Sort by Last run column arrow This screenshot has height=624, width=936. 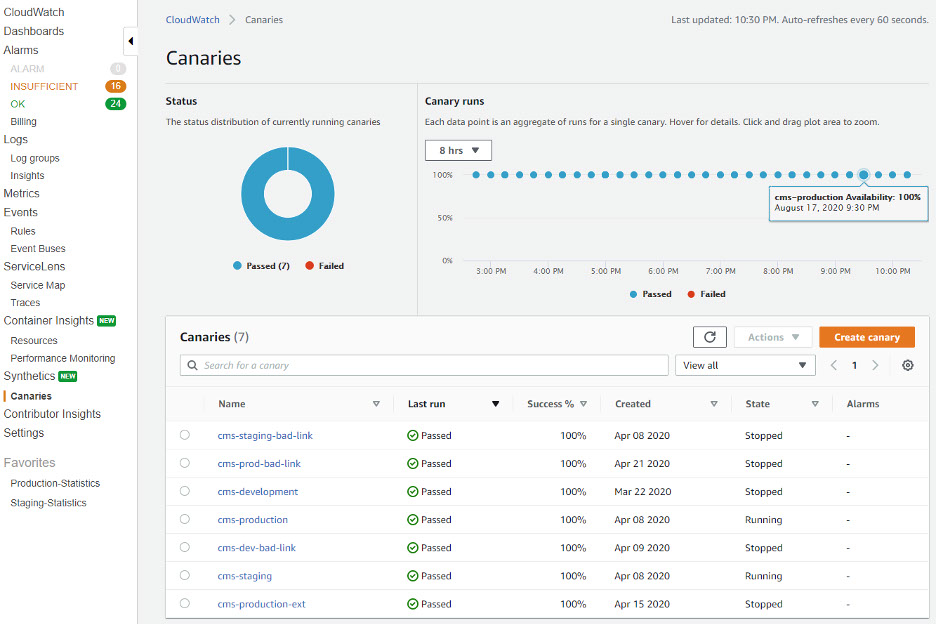coord(495,404)
